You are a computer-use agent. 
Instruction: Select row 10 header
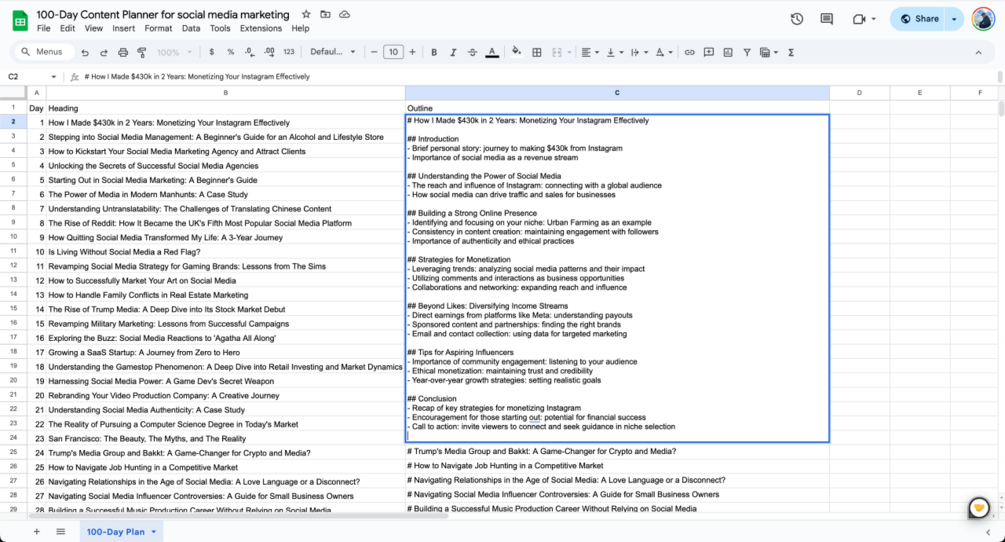click(x=13, y=236)
